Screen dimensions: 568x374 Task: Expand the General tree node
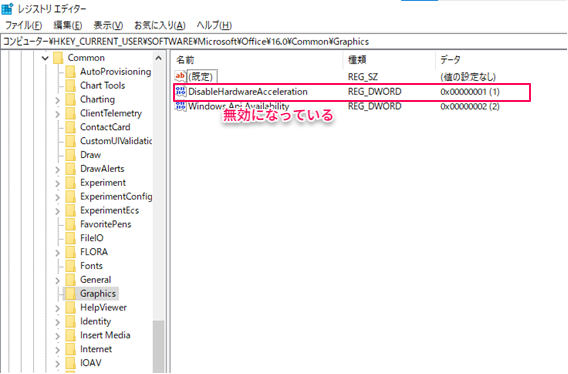[x=58, y=280]
